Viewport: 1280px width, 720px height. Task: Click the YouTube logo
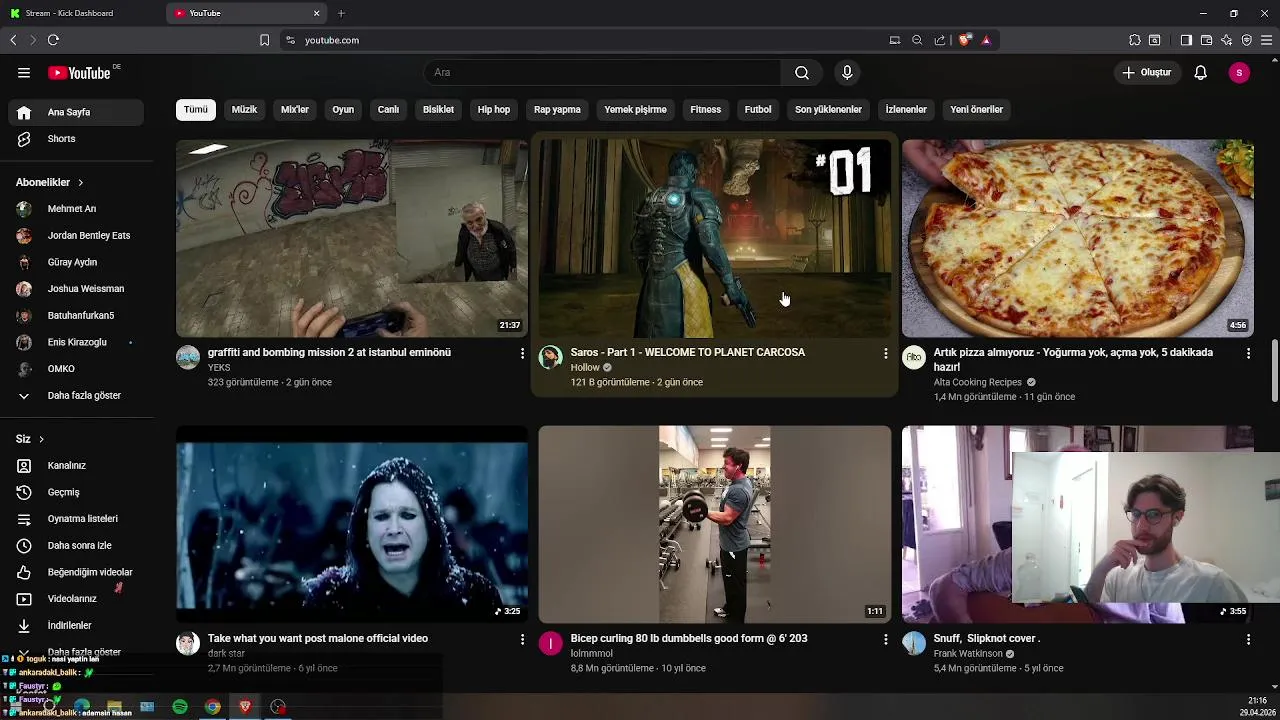[x=80, y=73]
